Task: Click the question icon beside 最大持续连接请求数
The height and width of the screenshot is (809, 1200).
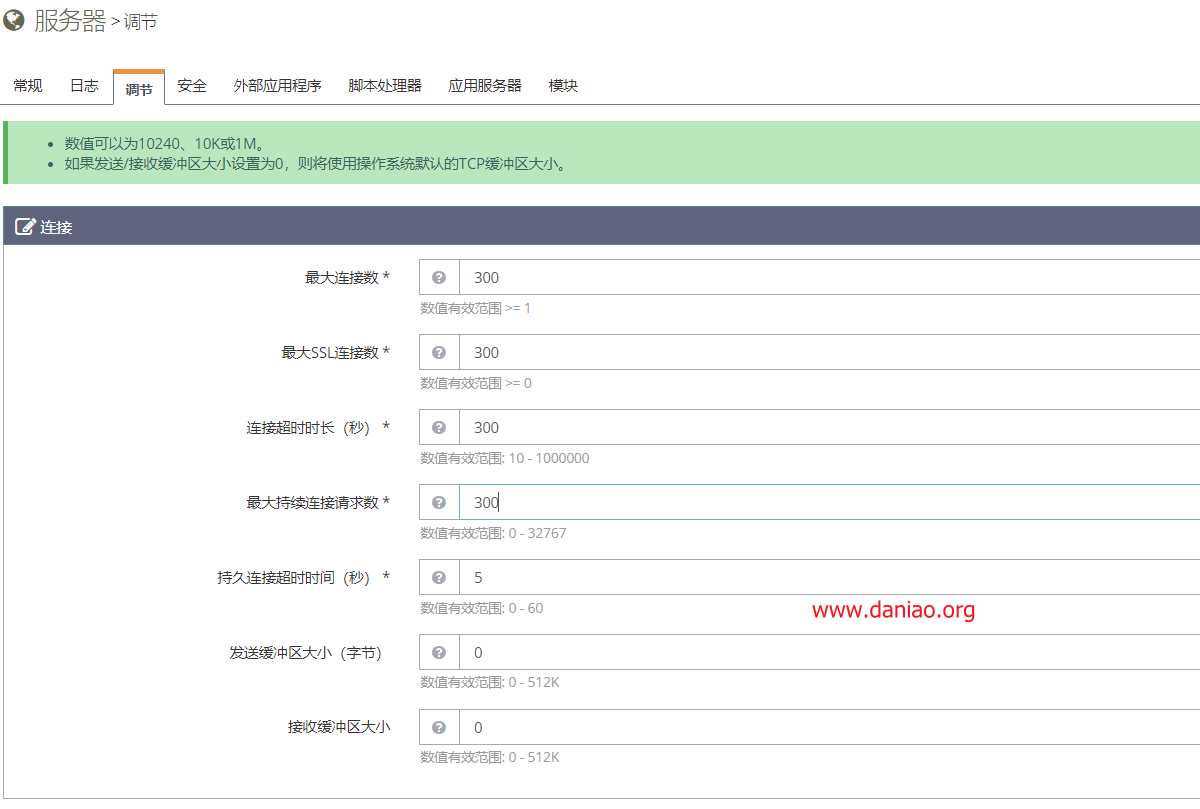Action: [x=439, y=502]
